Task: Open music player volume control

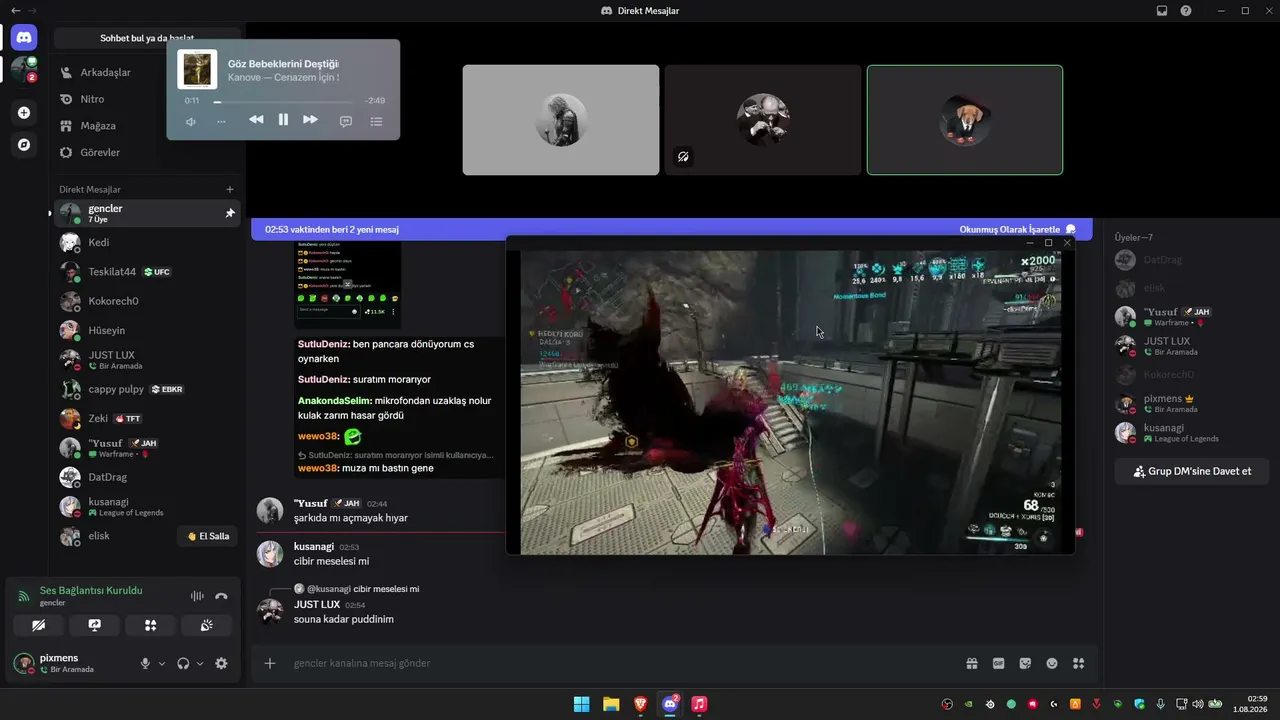Action: pyautogui.click(x=191, y=121)
